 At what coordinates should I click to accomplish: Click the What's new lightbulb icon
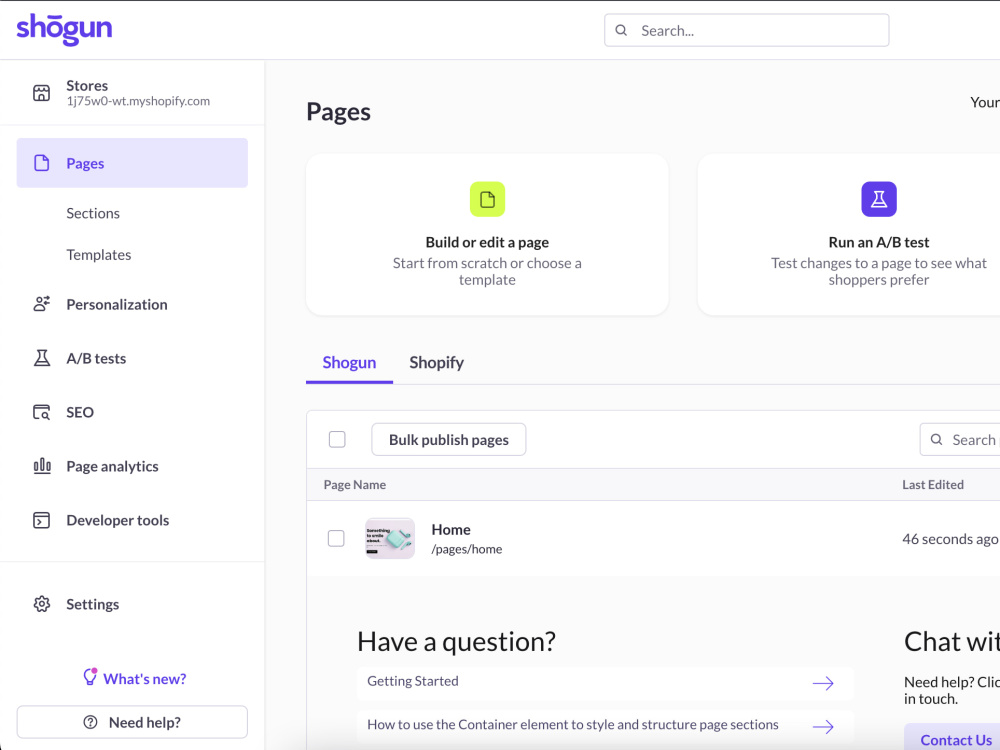[x=90, y=677]
